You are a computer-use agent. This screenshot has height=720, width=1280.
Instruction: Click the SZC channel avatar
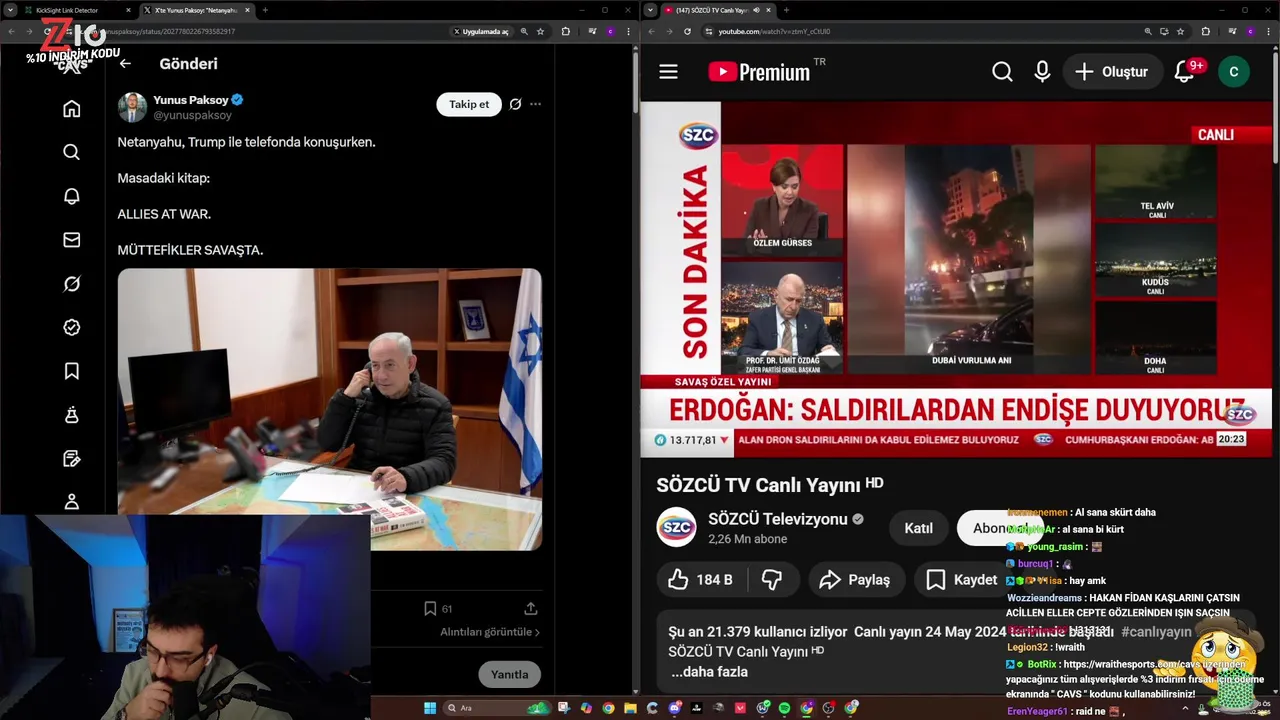[x=677, y=527]
